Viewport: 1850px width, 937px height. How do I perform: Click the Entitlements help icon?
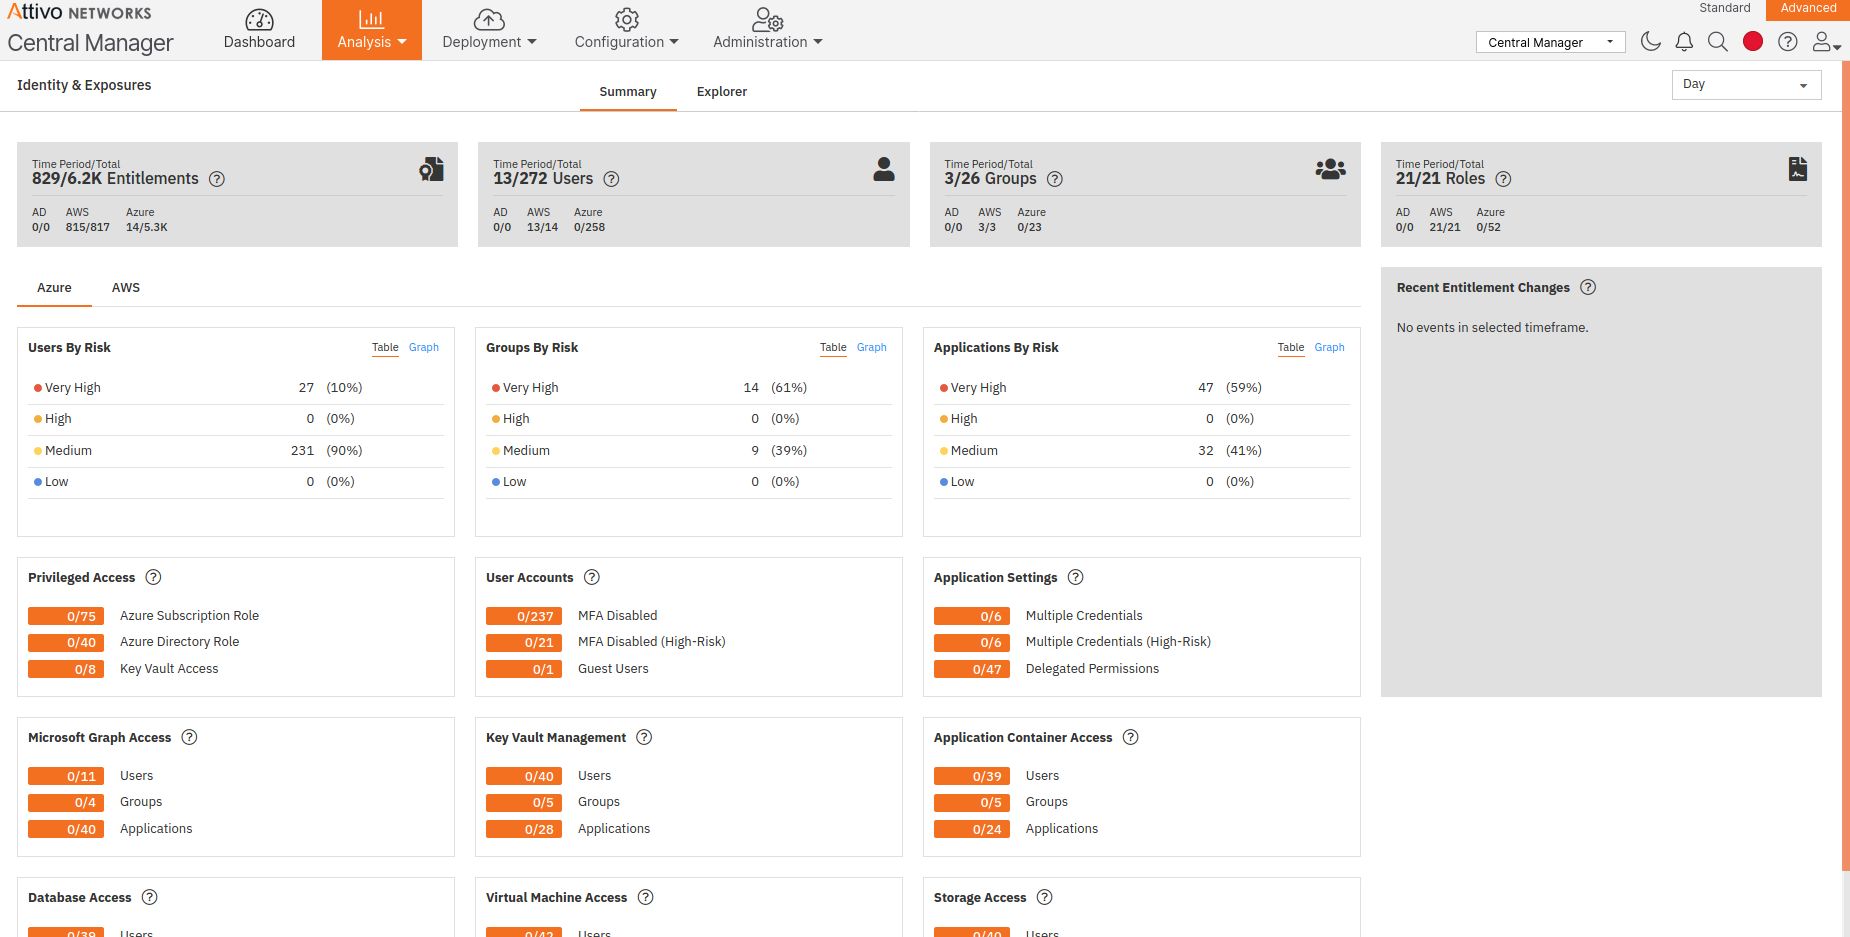(x=217, y=179)
